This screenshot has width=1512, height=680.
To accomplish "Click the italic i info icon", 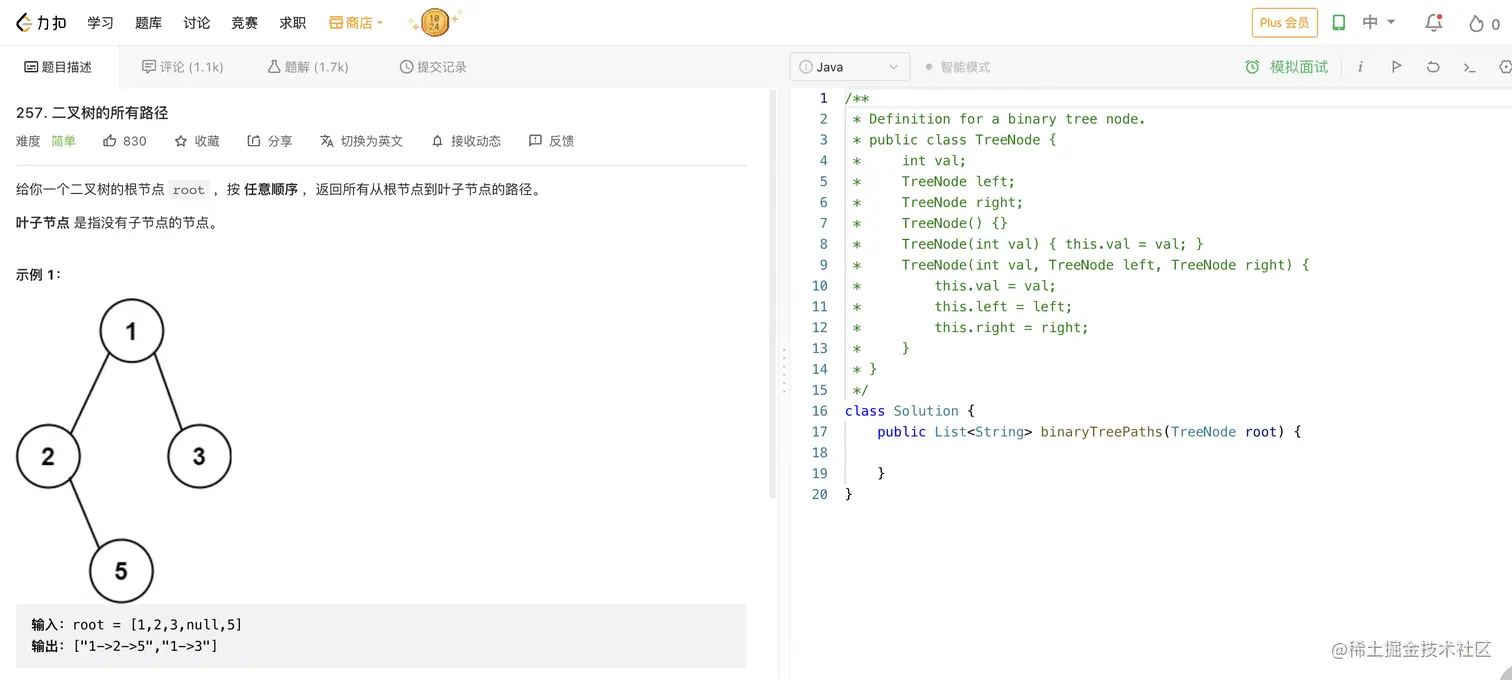I will click(x=1360, y=67).
